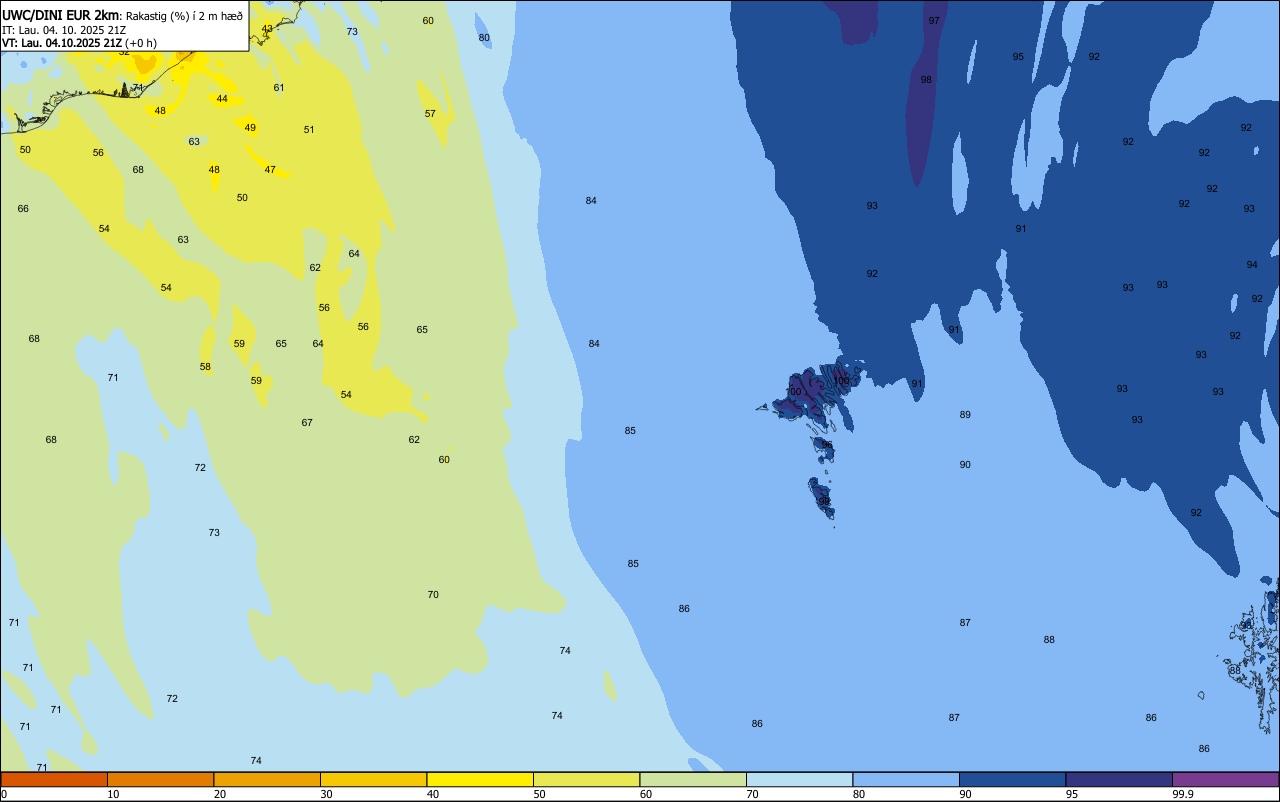
Task: Click the 94 humidity value on the map
Action: (1252, 265)
